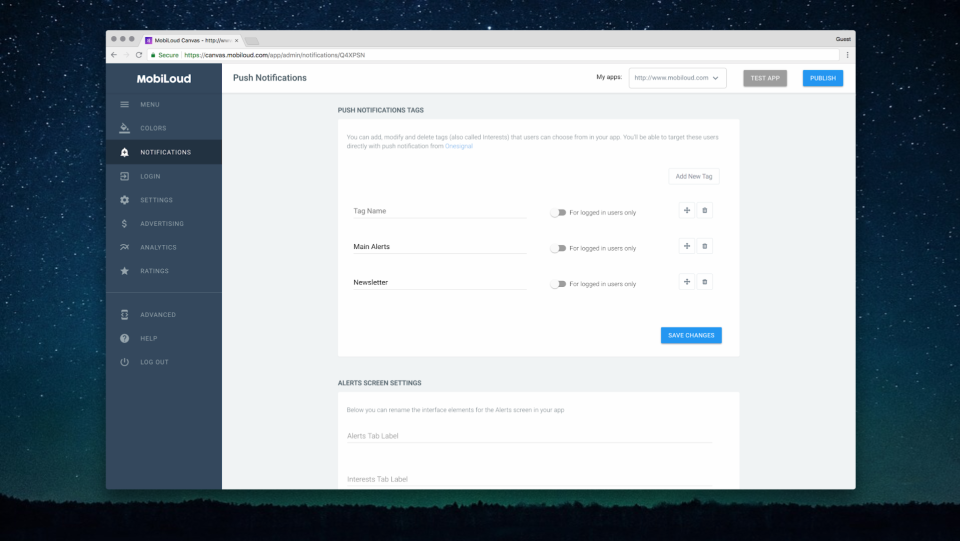Click move handle icon for Main Alerts tag
960x541 pixels.
point(687,246)
